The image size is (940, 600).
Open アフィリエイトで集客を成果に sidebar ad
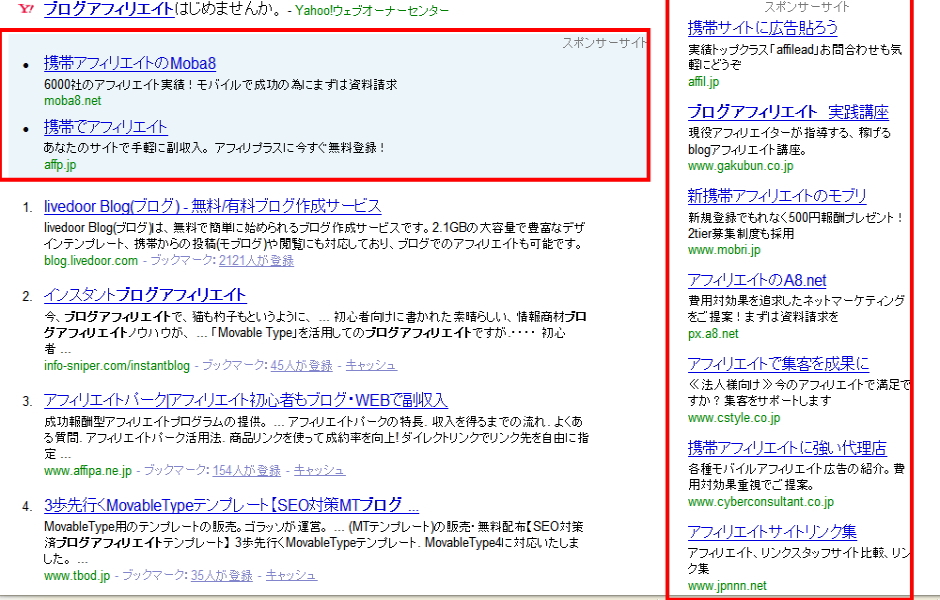point(778,364)
